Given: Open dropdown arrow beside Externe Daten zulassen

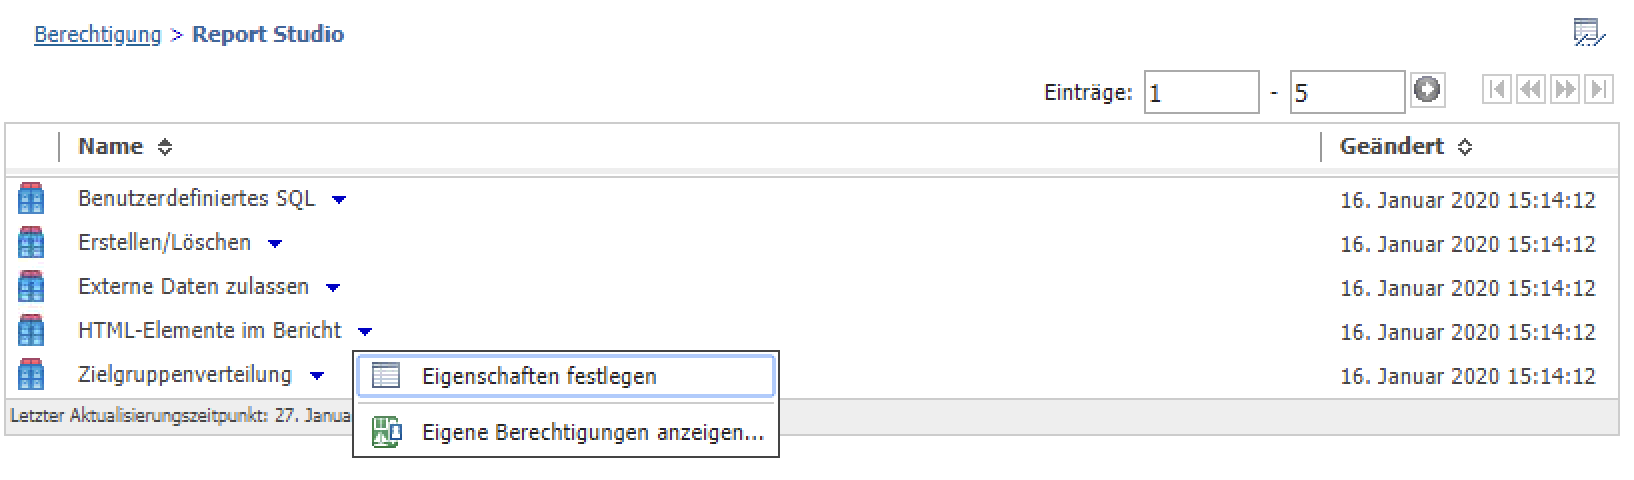Looking at the screenshot, I should coord(333,288).
